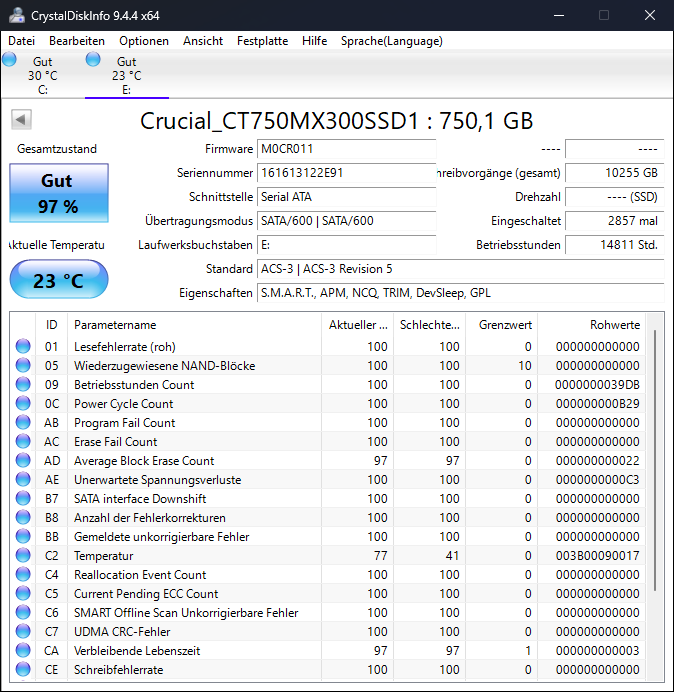The width and height of the screenshot is (674, 692).
Task: Open the Optionen menu
Action: point(144,41)
